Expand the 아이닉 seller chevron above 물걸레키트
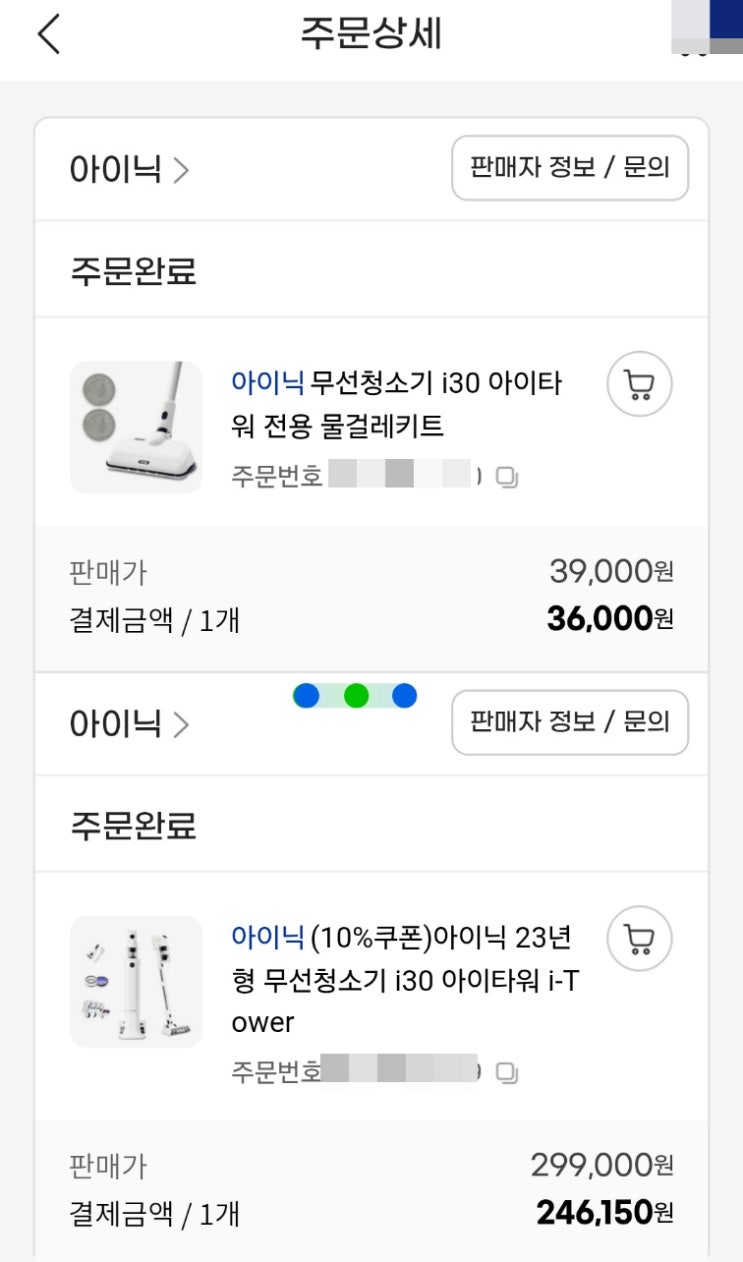Screen dimensions: 743x1262 pyautogui.click(x=180, y=170)
